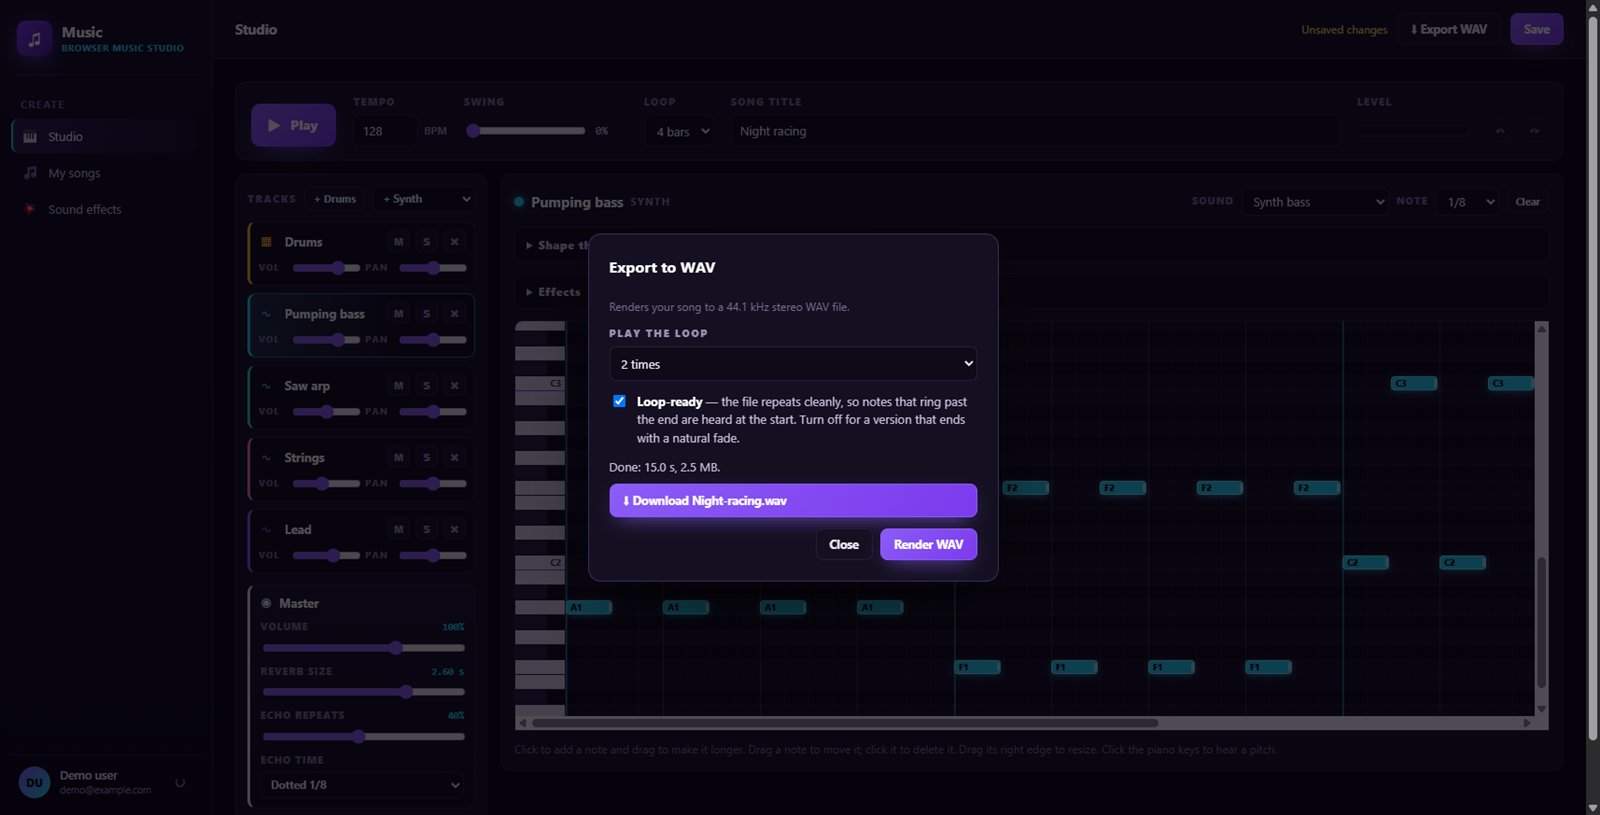Screen dimensions: 1600x815
Task: Click the DU user avatar
Action: [34, 783]
